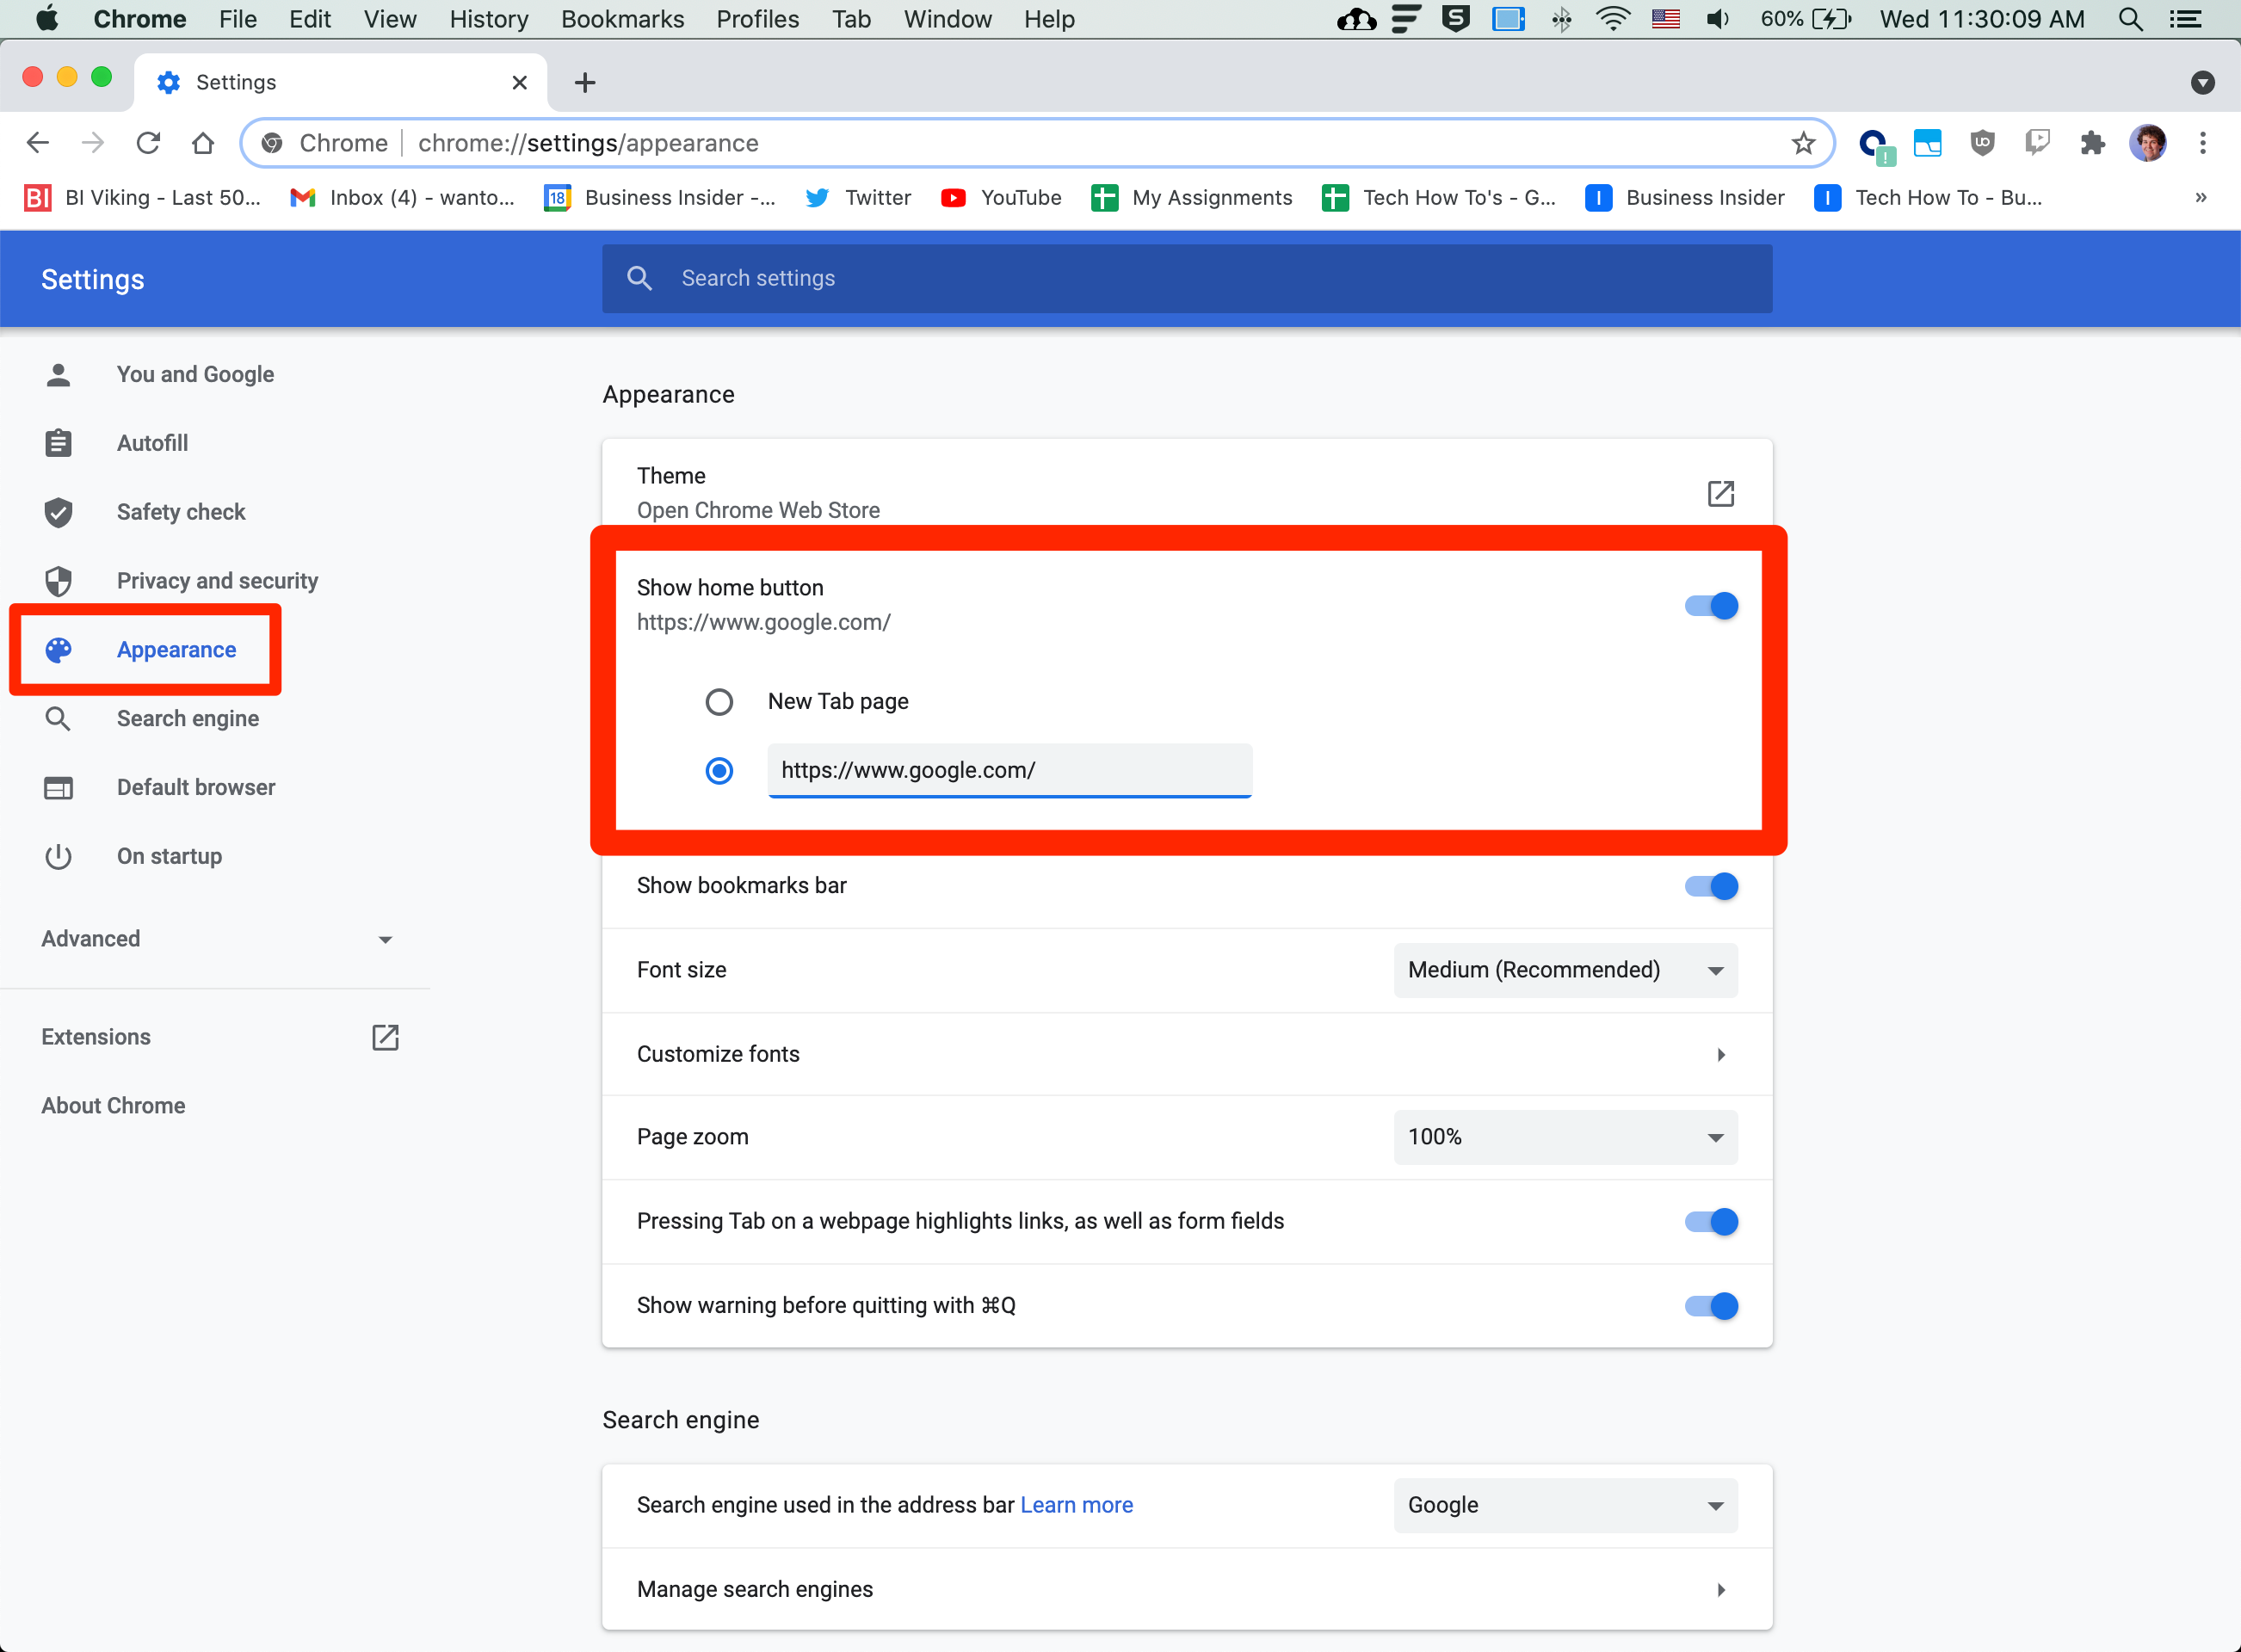Image resolution: width=2241 pixels, height=1652 pixels.
Task: Open My Assignments bookmark
Action: [1192, 198]
